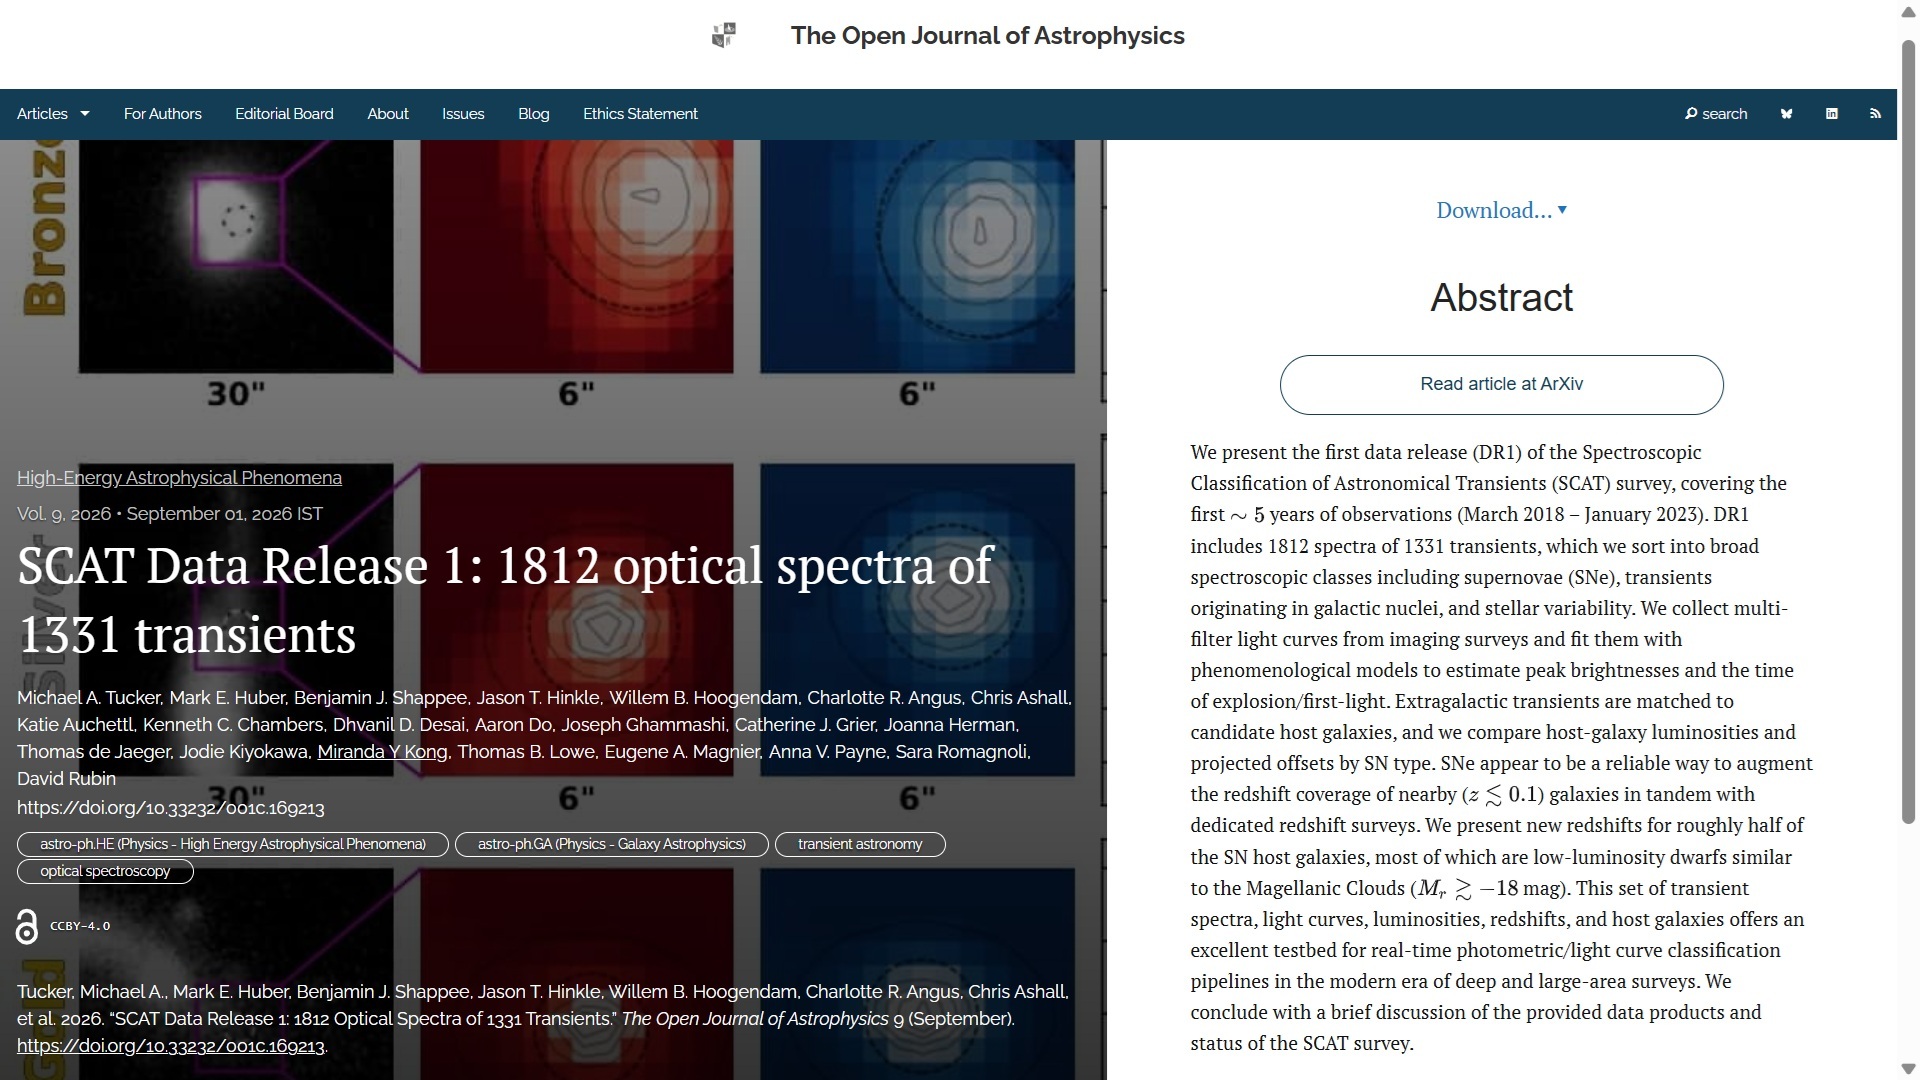Image resolution: width=1920 pixels, height=1080 pixels.
Task: Expand the Articles dropdown menu
Action: 53,114
